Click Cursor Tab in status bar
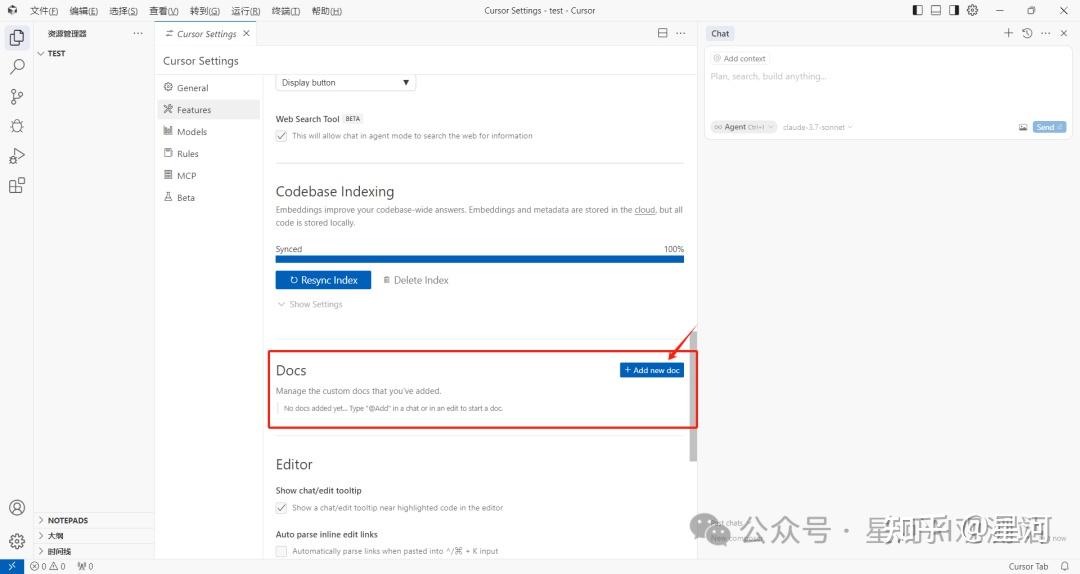Image resolution: width=1080 pixels, height=574 pixels. 1028,566
